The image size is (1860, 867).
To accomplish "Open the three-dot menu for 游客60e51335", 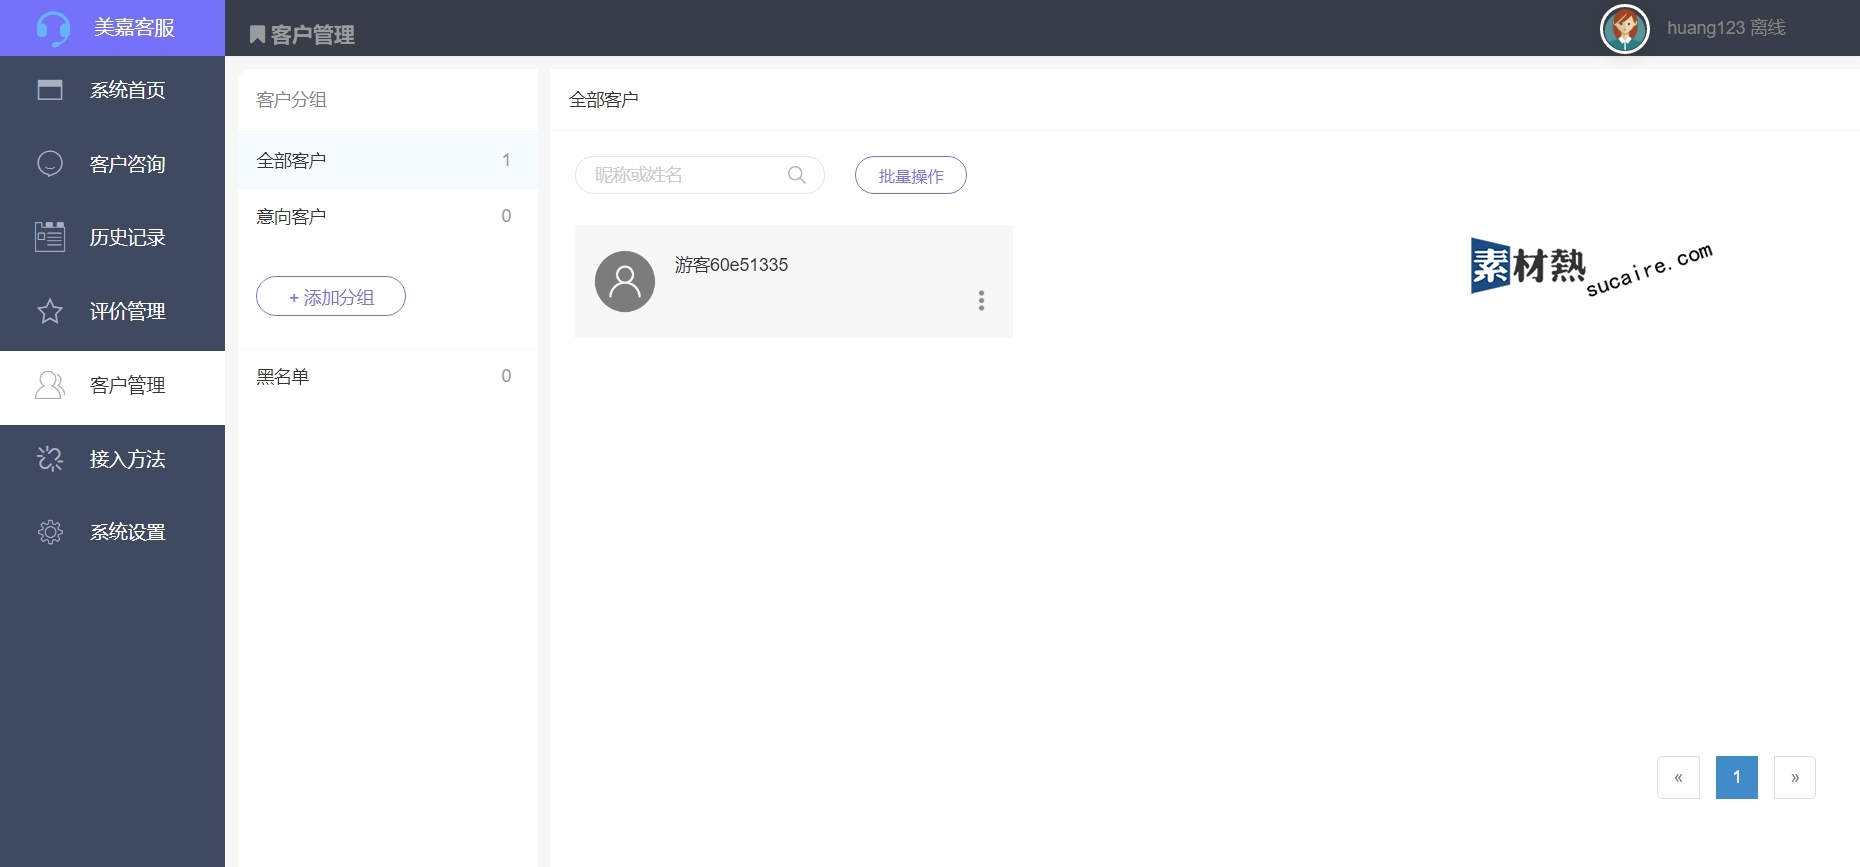I will (981, 301).
